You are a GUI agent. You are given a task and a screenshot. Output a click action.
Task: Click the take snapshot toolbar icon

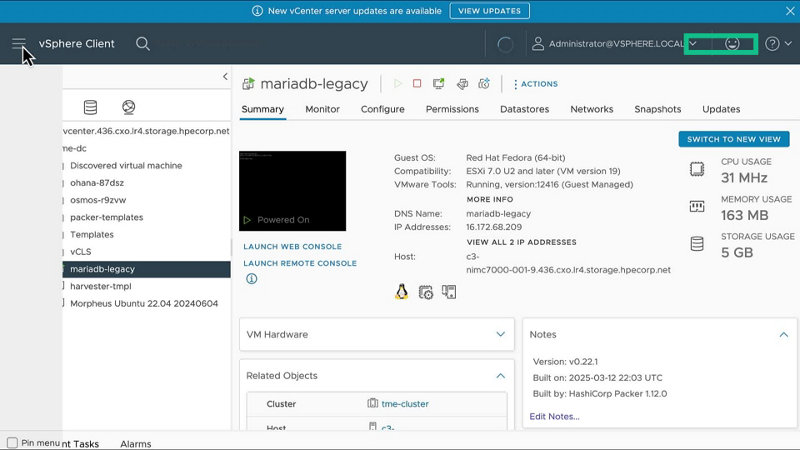[x=484, y=83]
